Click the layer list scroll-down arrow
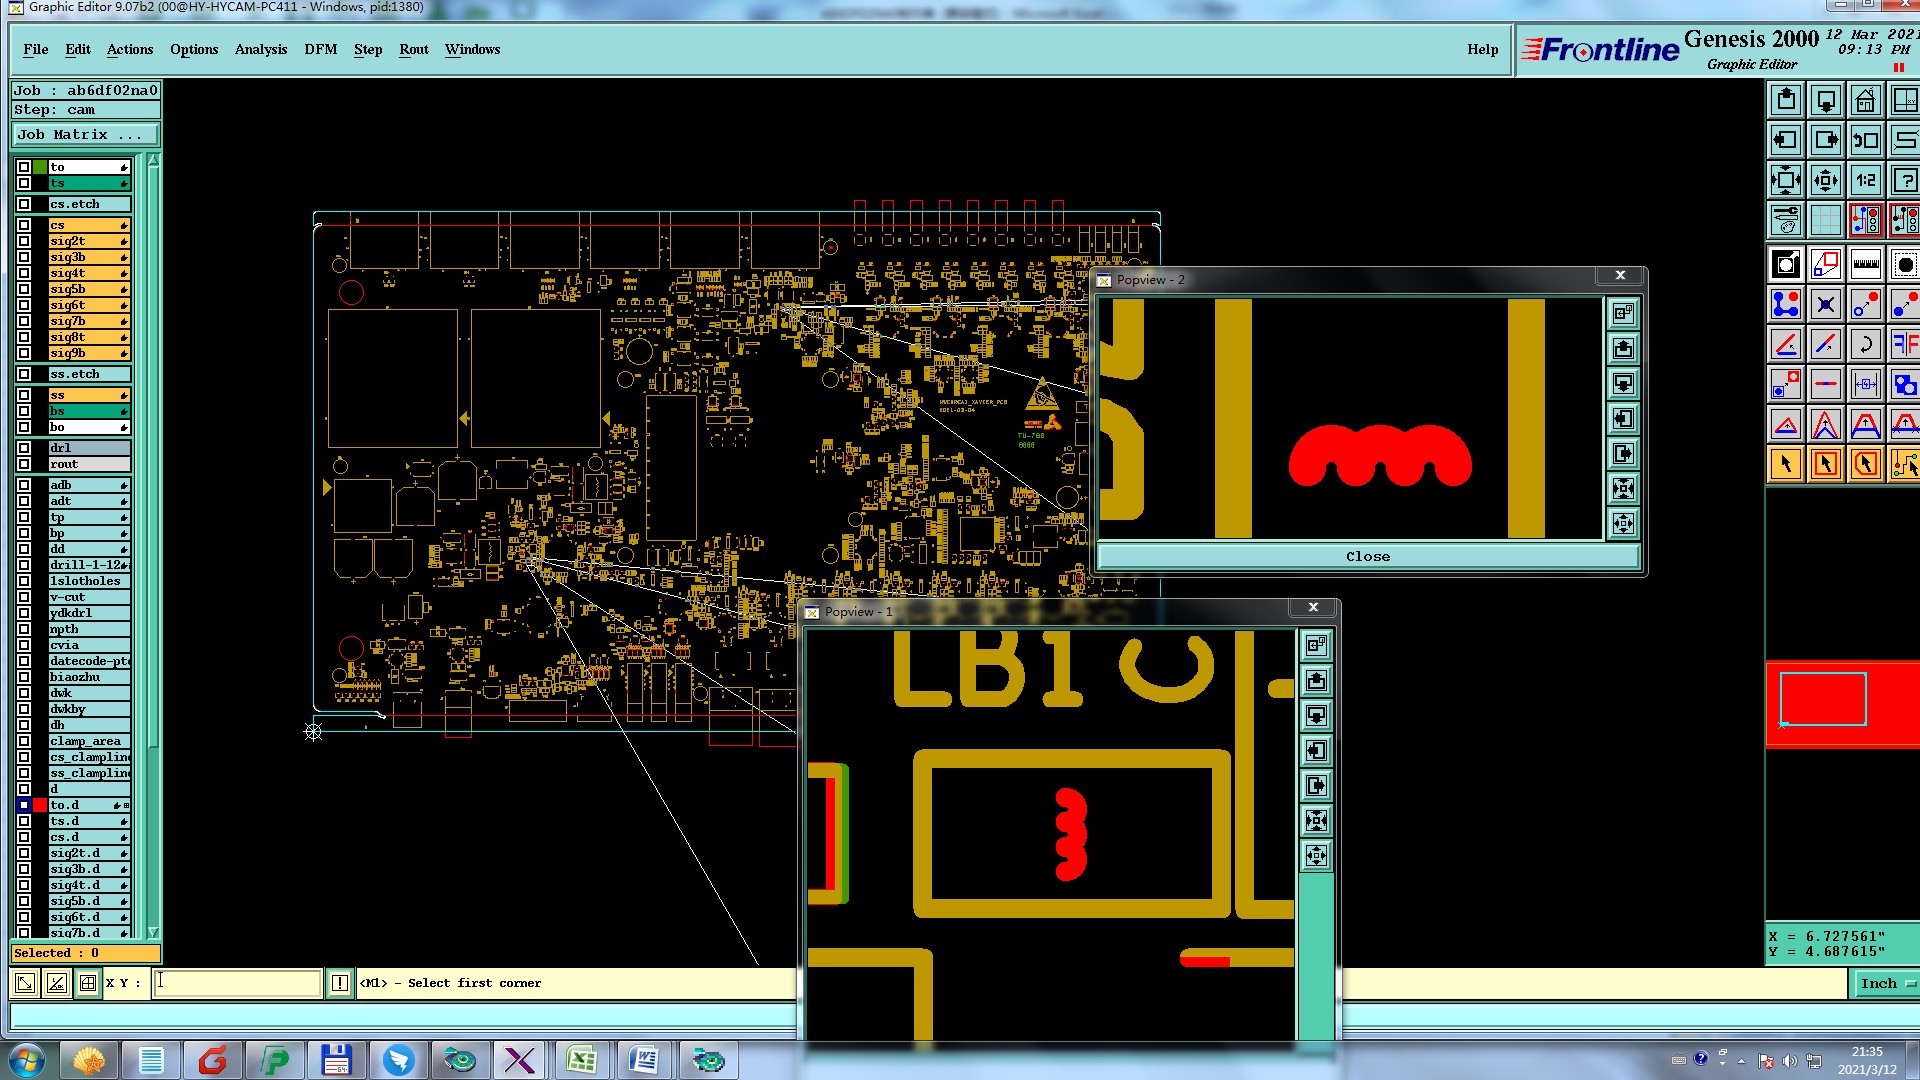This screenshot has height=1080, width=1920. coord(153,932)
